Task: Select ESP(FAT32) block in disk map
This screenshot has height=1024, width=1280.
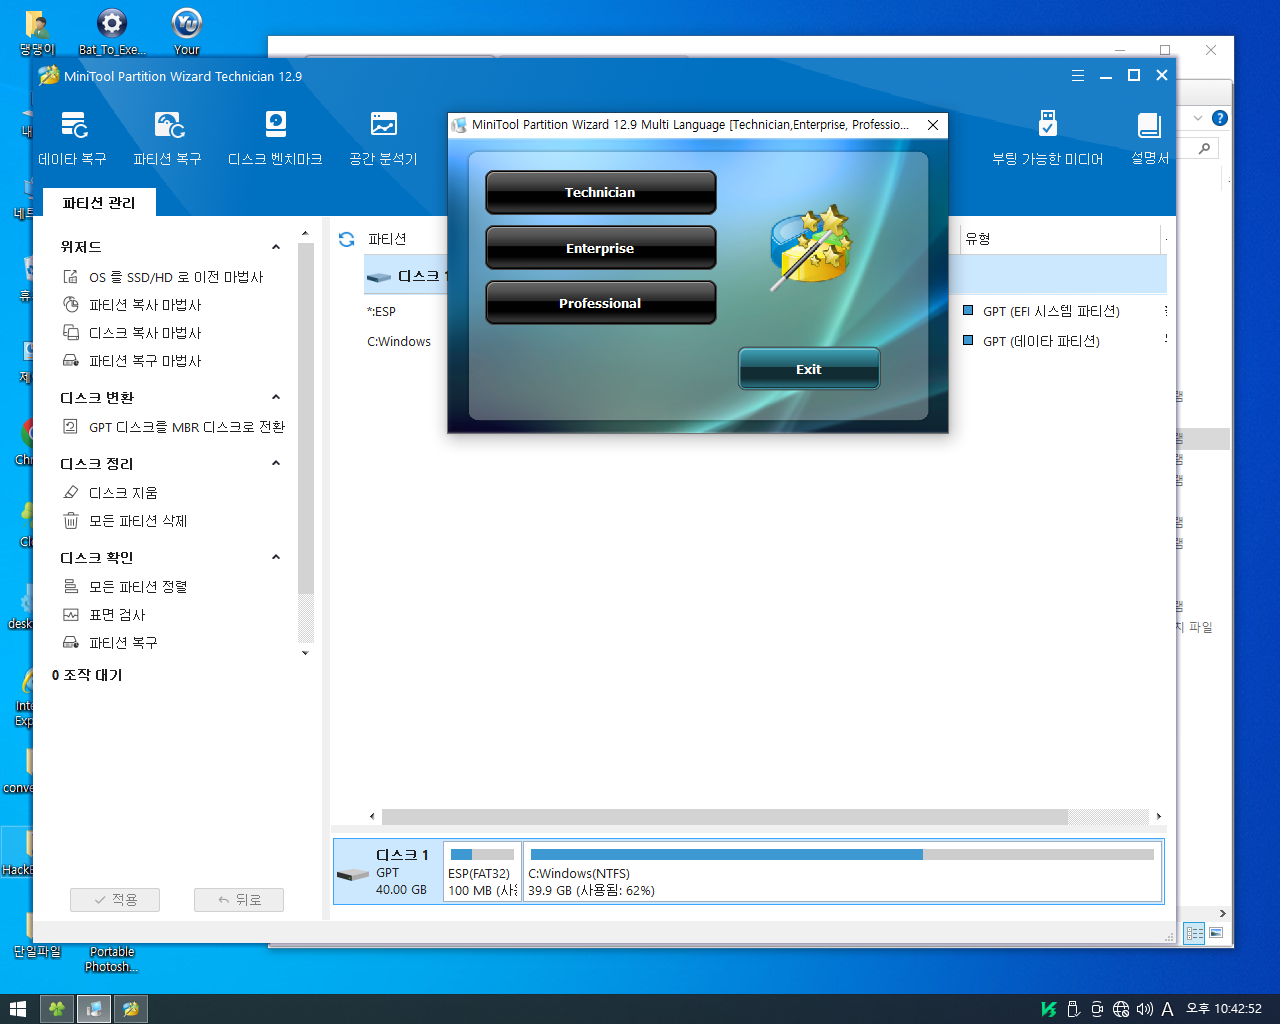Action: pyautogui.click(x=482, y=872)
